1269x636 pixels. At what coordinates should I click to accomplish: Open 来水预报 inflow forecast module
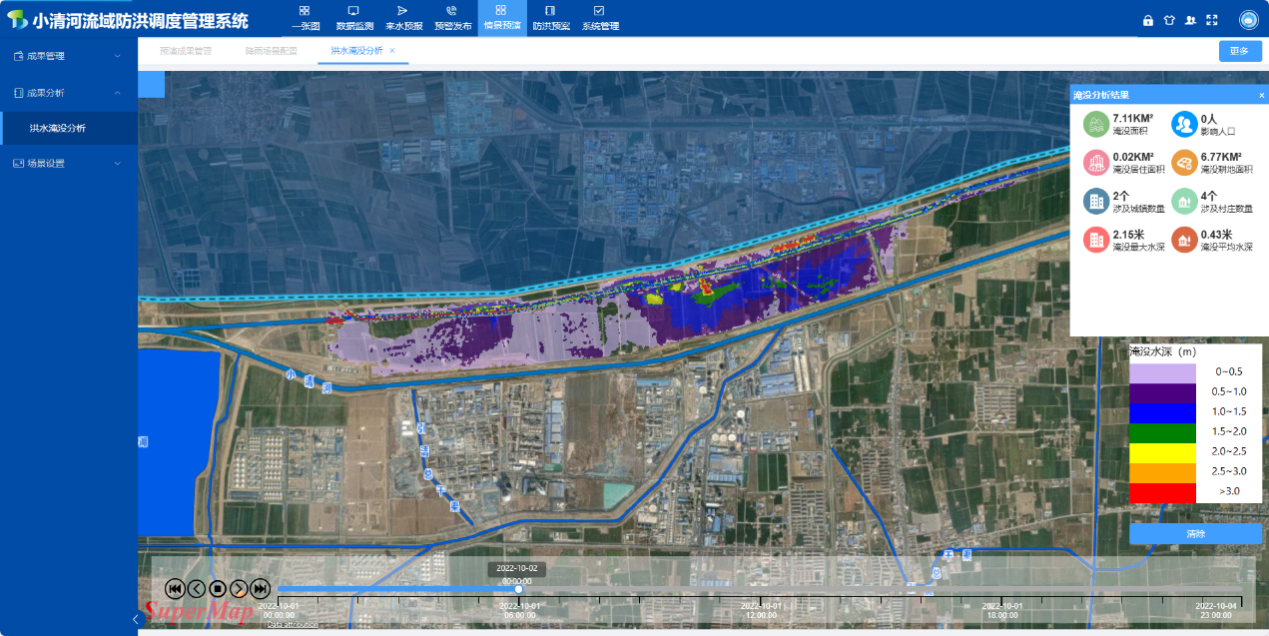[403, 17]
